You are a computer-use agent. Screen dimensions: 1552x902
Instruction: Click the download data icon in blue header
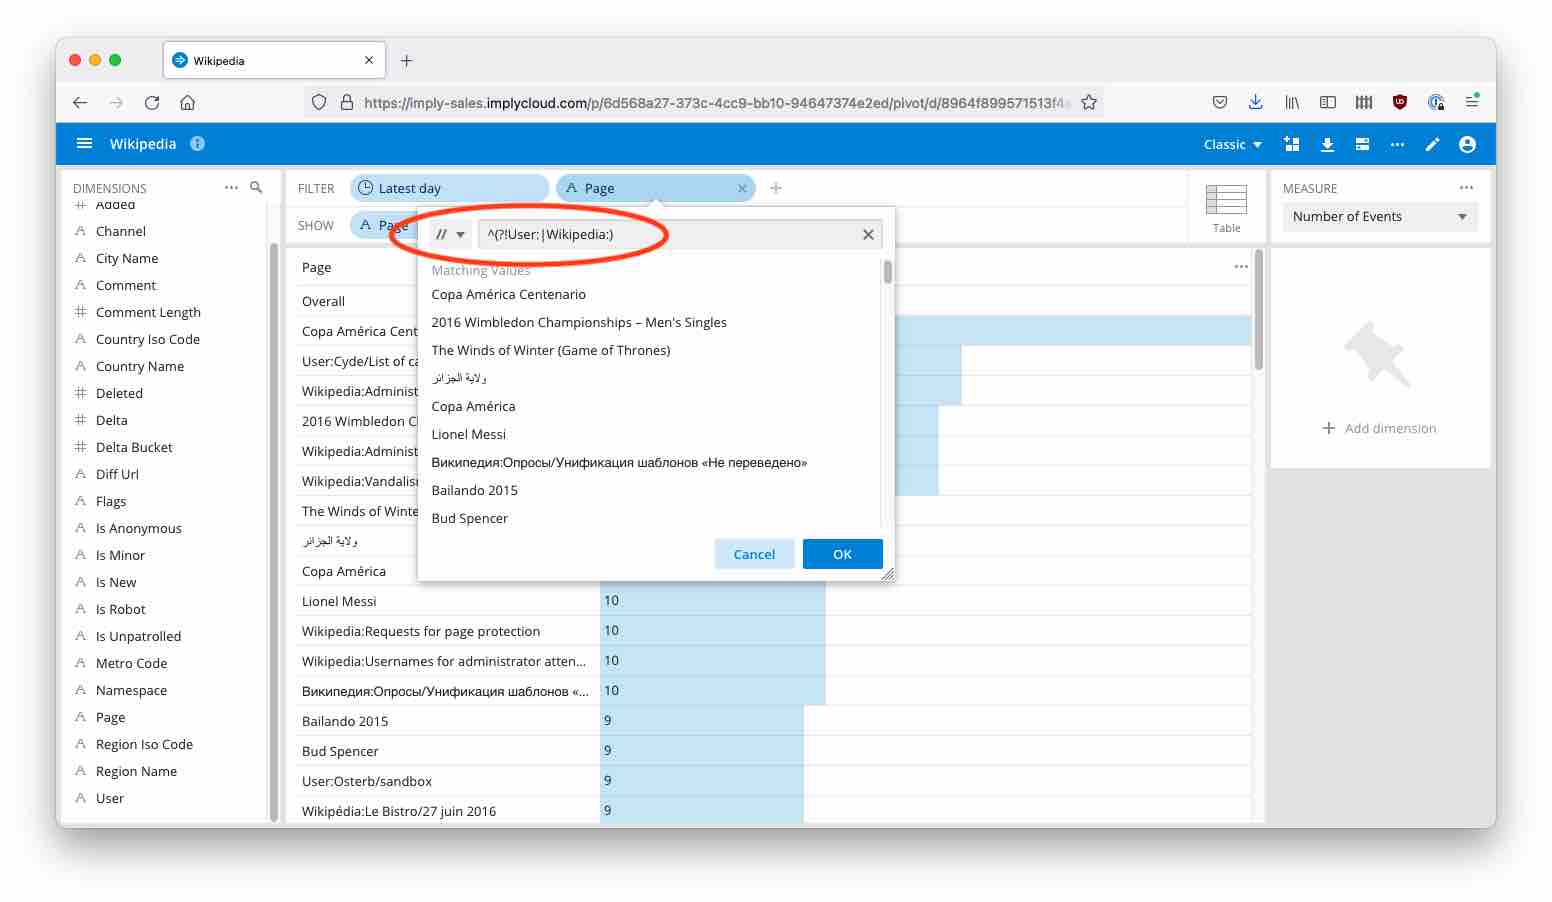pyautogui.click(x=1327, y=144)
